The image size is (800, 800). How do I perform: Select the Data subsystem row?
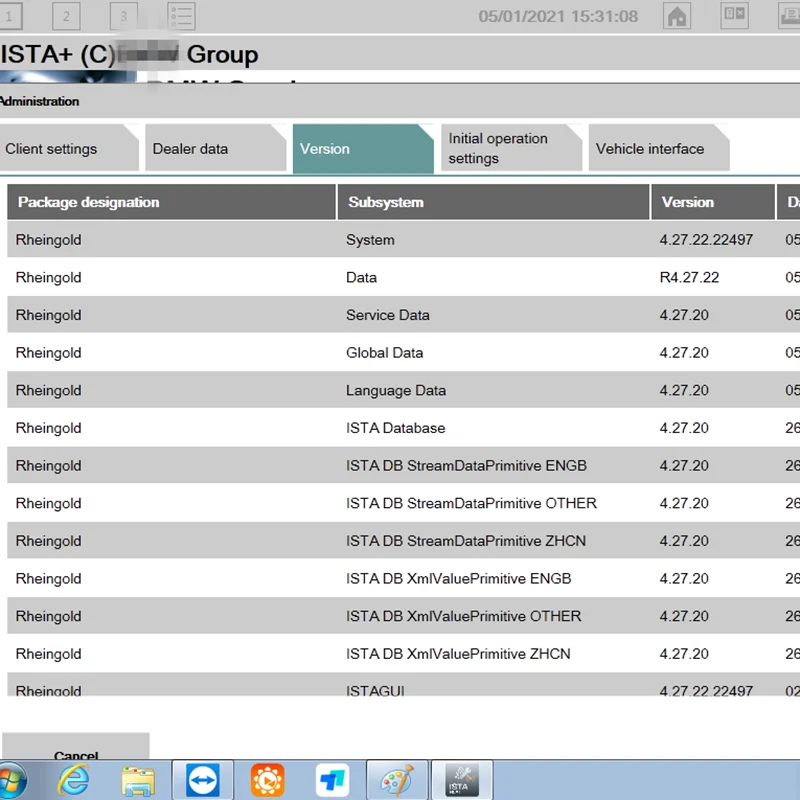coord(404,277)
